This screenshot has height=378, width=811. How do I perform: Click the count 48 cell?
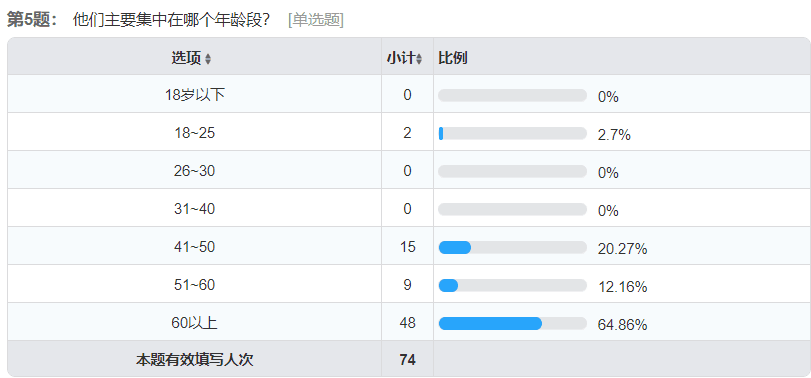pos(408,323)
